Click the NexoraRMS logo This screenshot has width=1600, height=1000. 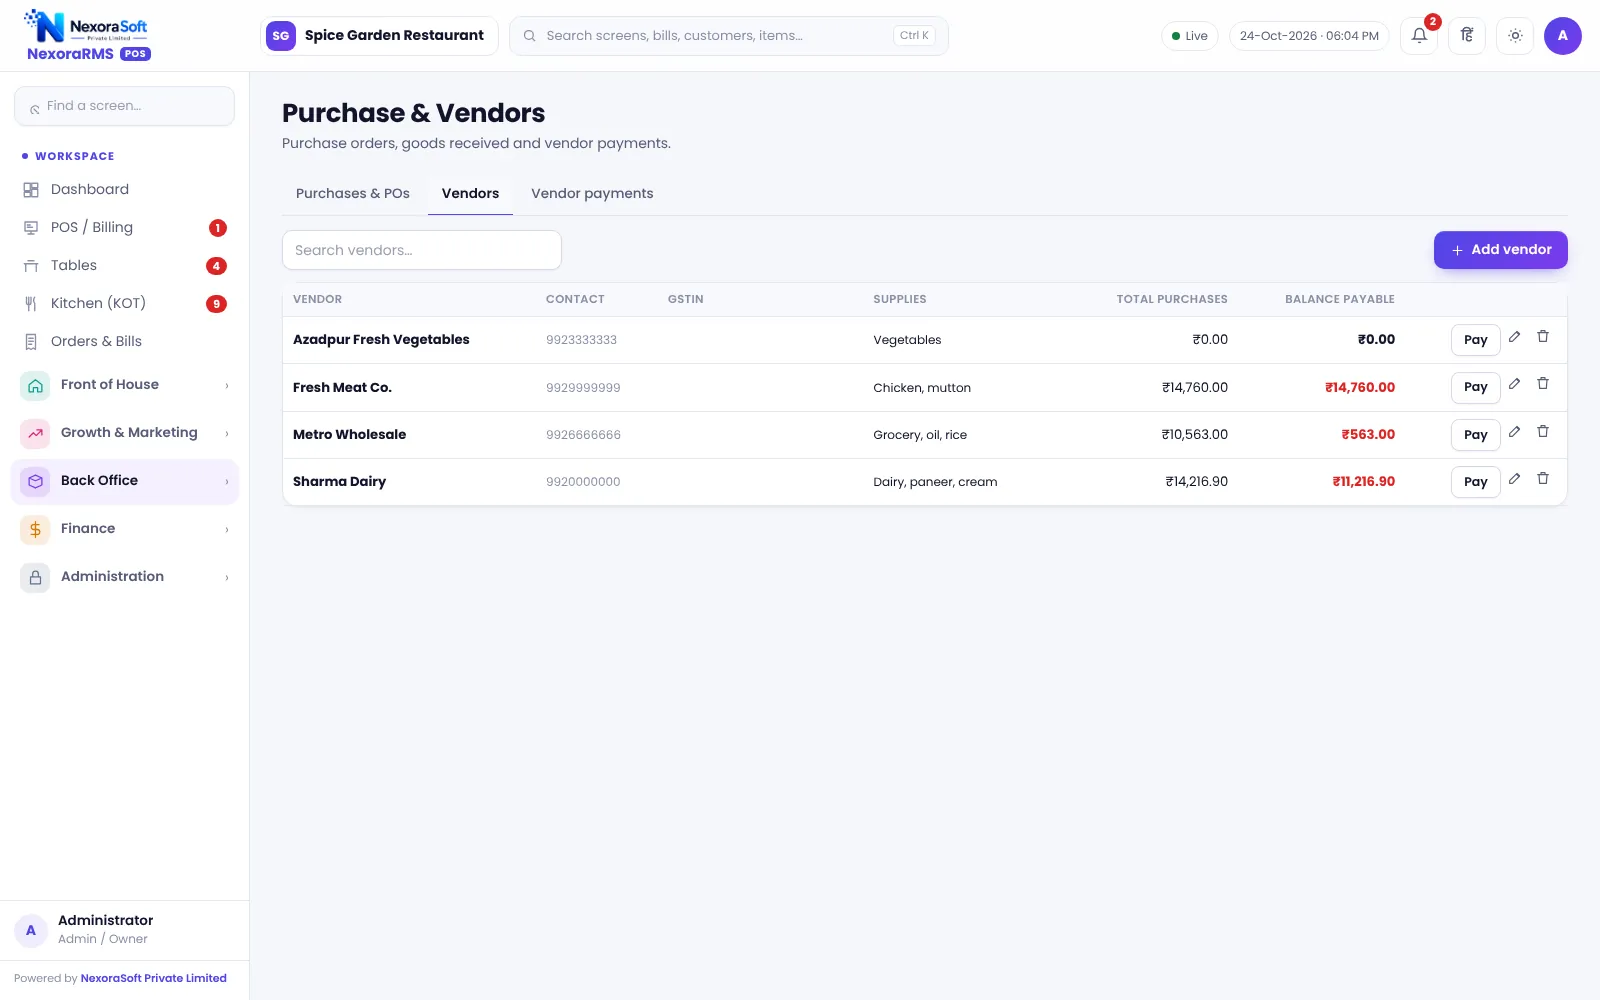pyautogui.click(x=88, y=36)
